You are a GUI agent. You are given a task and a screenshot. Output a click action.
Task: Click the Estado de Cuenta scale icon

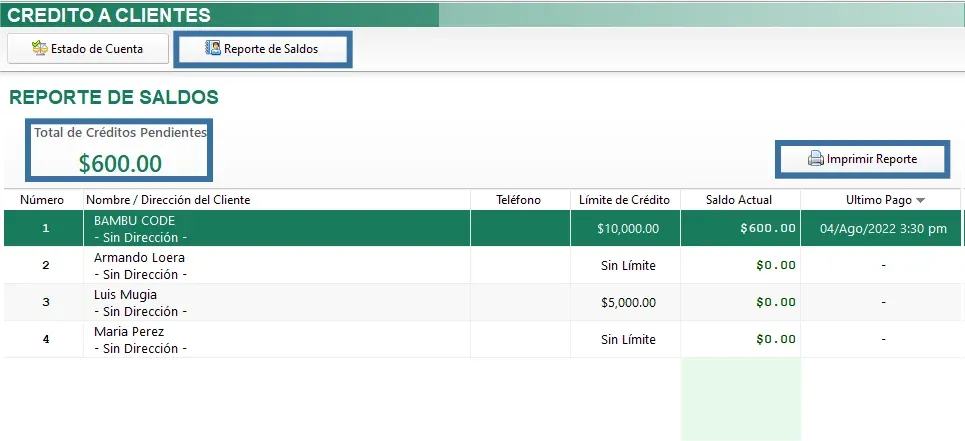pos(40,49)
